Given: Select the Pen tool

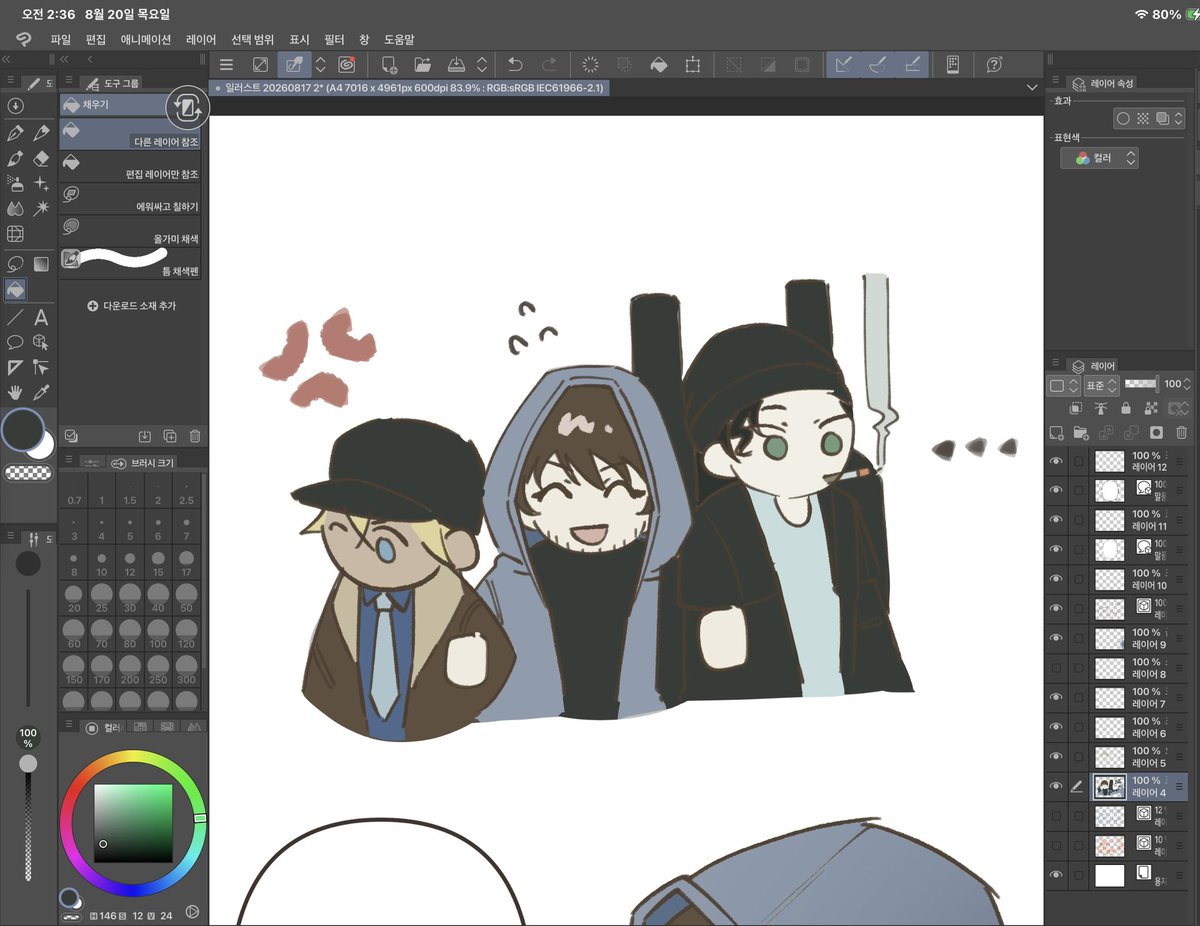Looking at the screenshot, I should pos(15,133).
